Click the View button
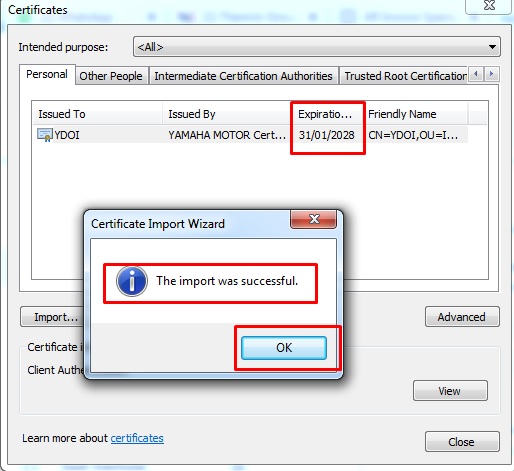 point(450,391)
